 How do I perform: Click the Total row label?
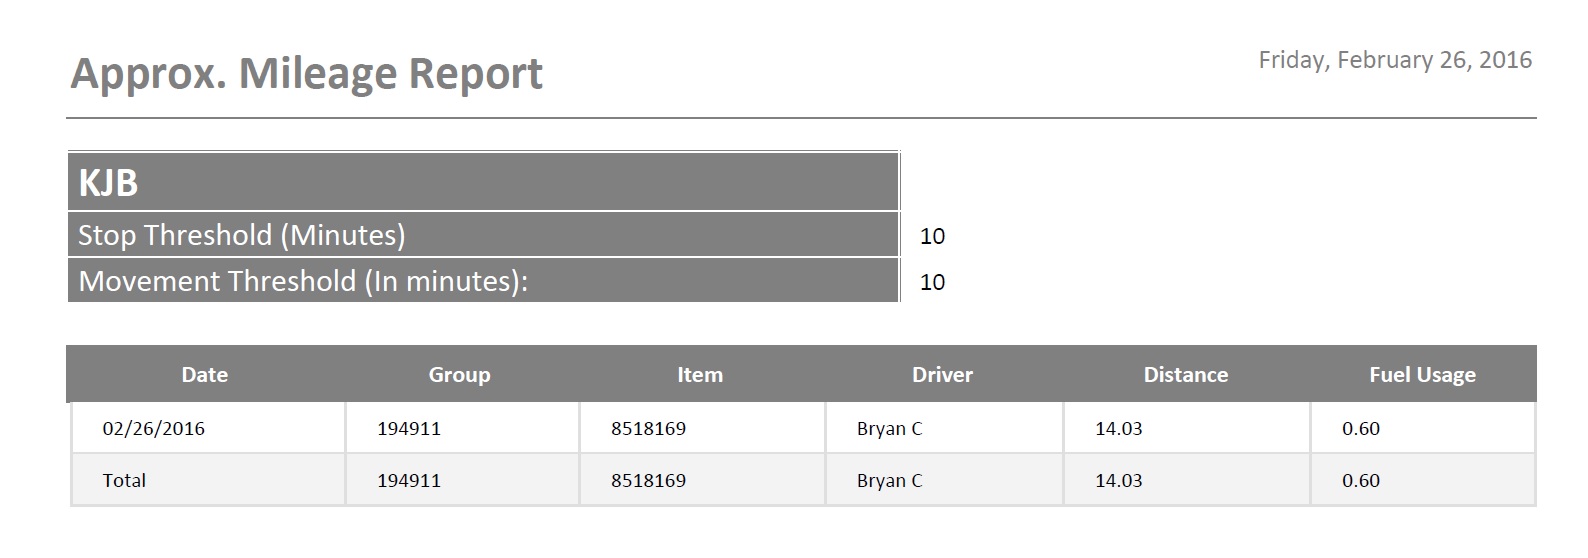pyautogui.click(x=124, y=480)
